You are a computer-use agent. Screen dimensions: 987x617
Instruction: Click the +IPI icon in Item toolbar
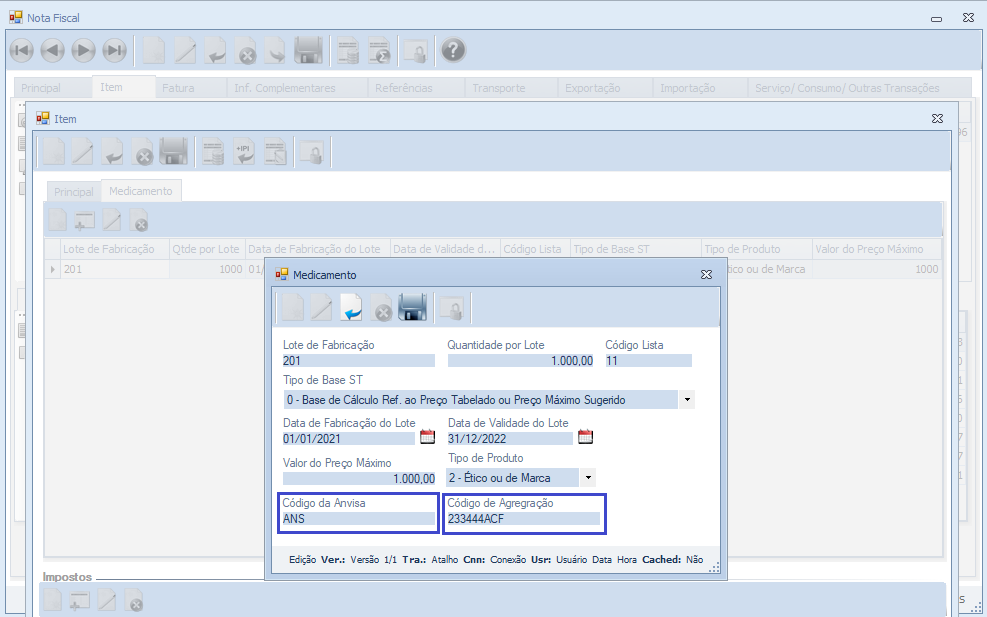[244, 151]
